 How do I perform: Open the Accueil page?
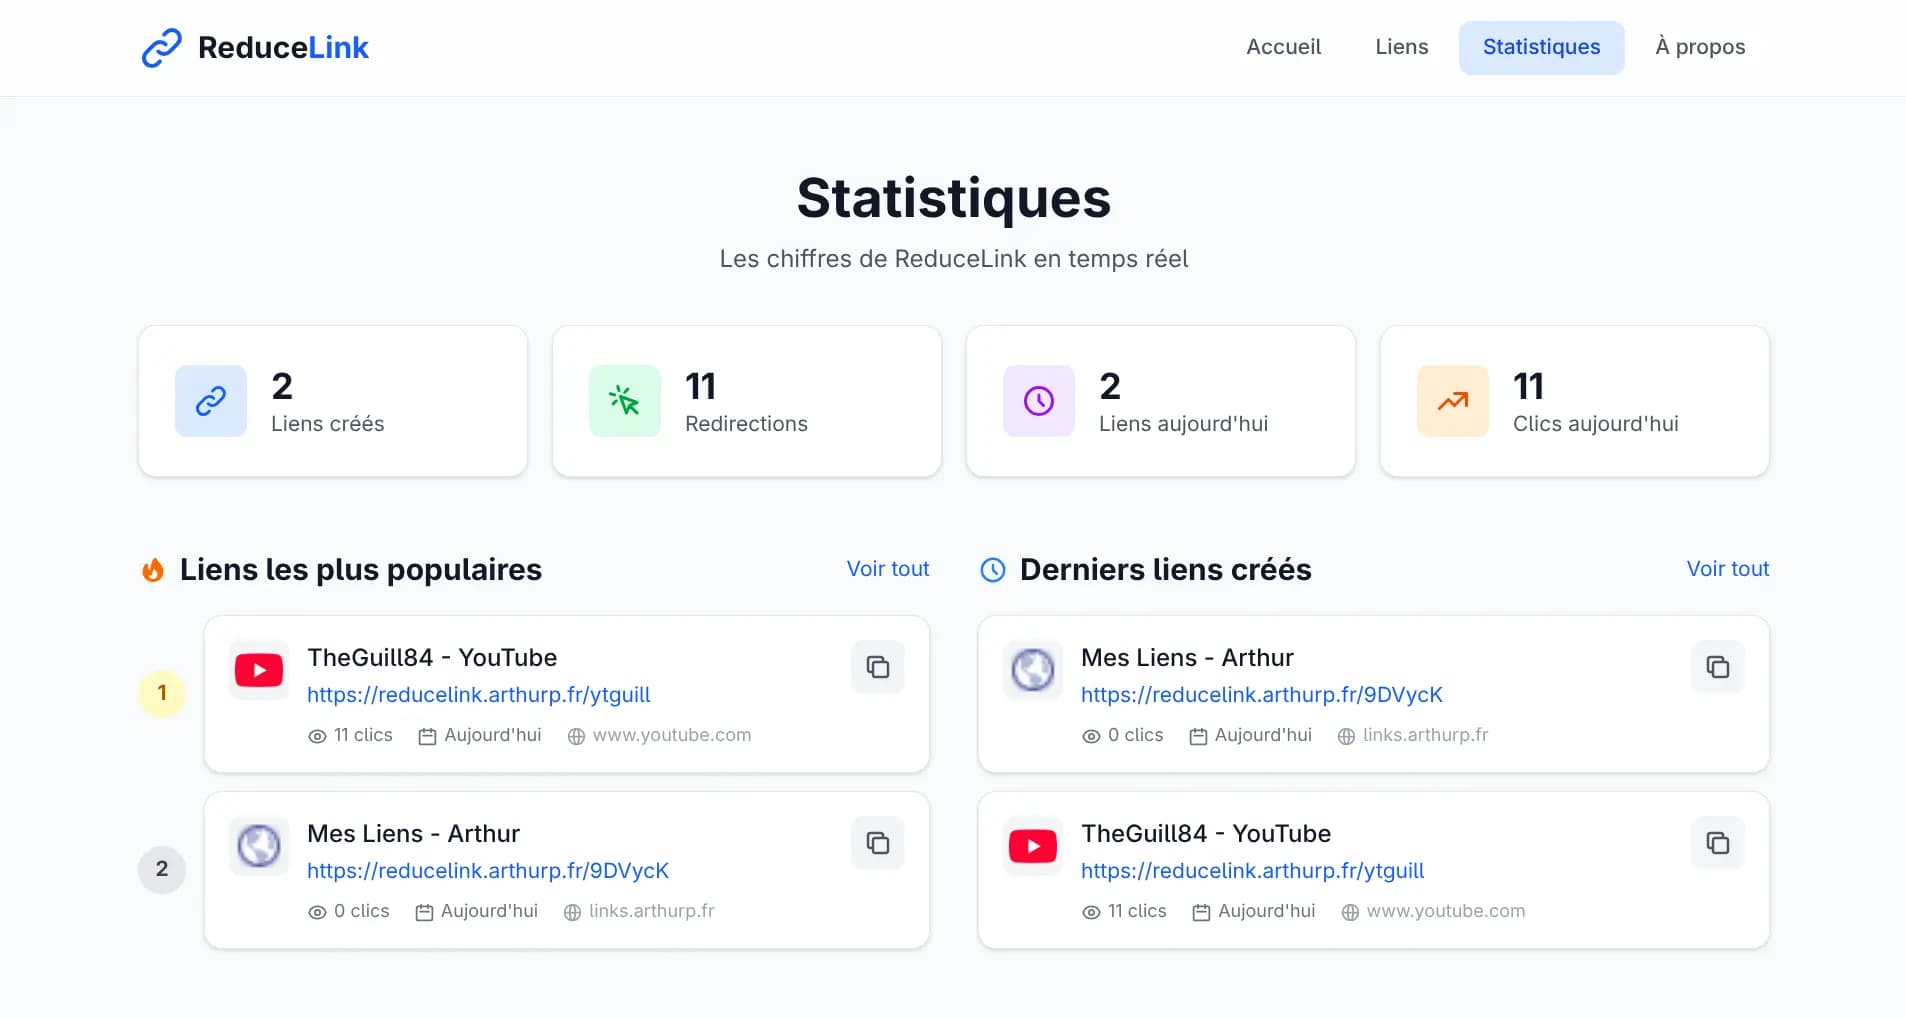point(1284,47)
